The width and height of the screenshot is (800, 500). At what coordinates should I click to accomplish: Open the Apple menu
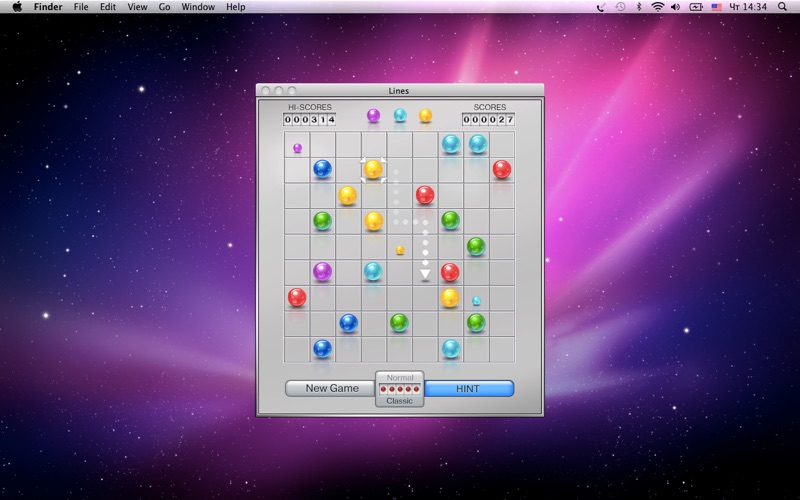pos(17,7)
